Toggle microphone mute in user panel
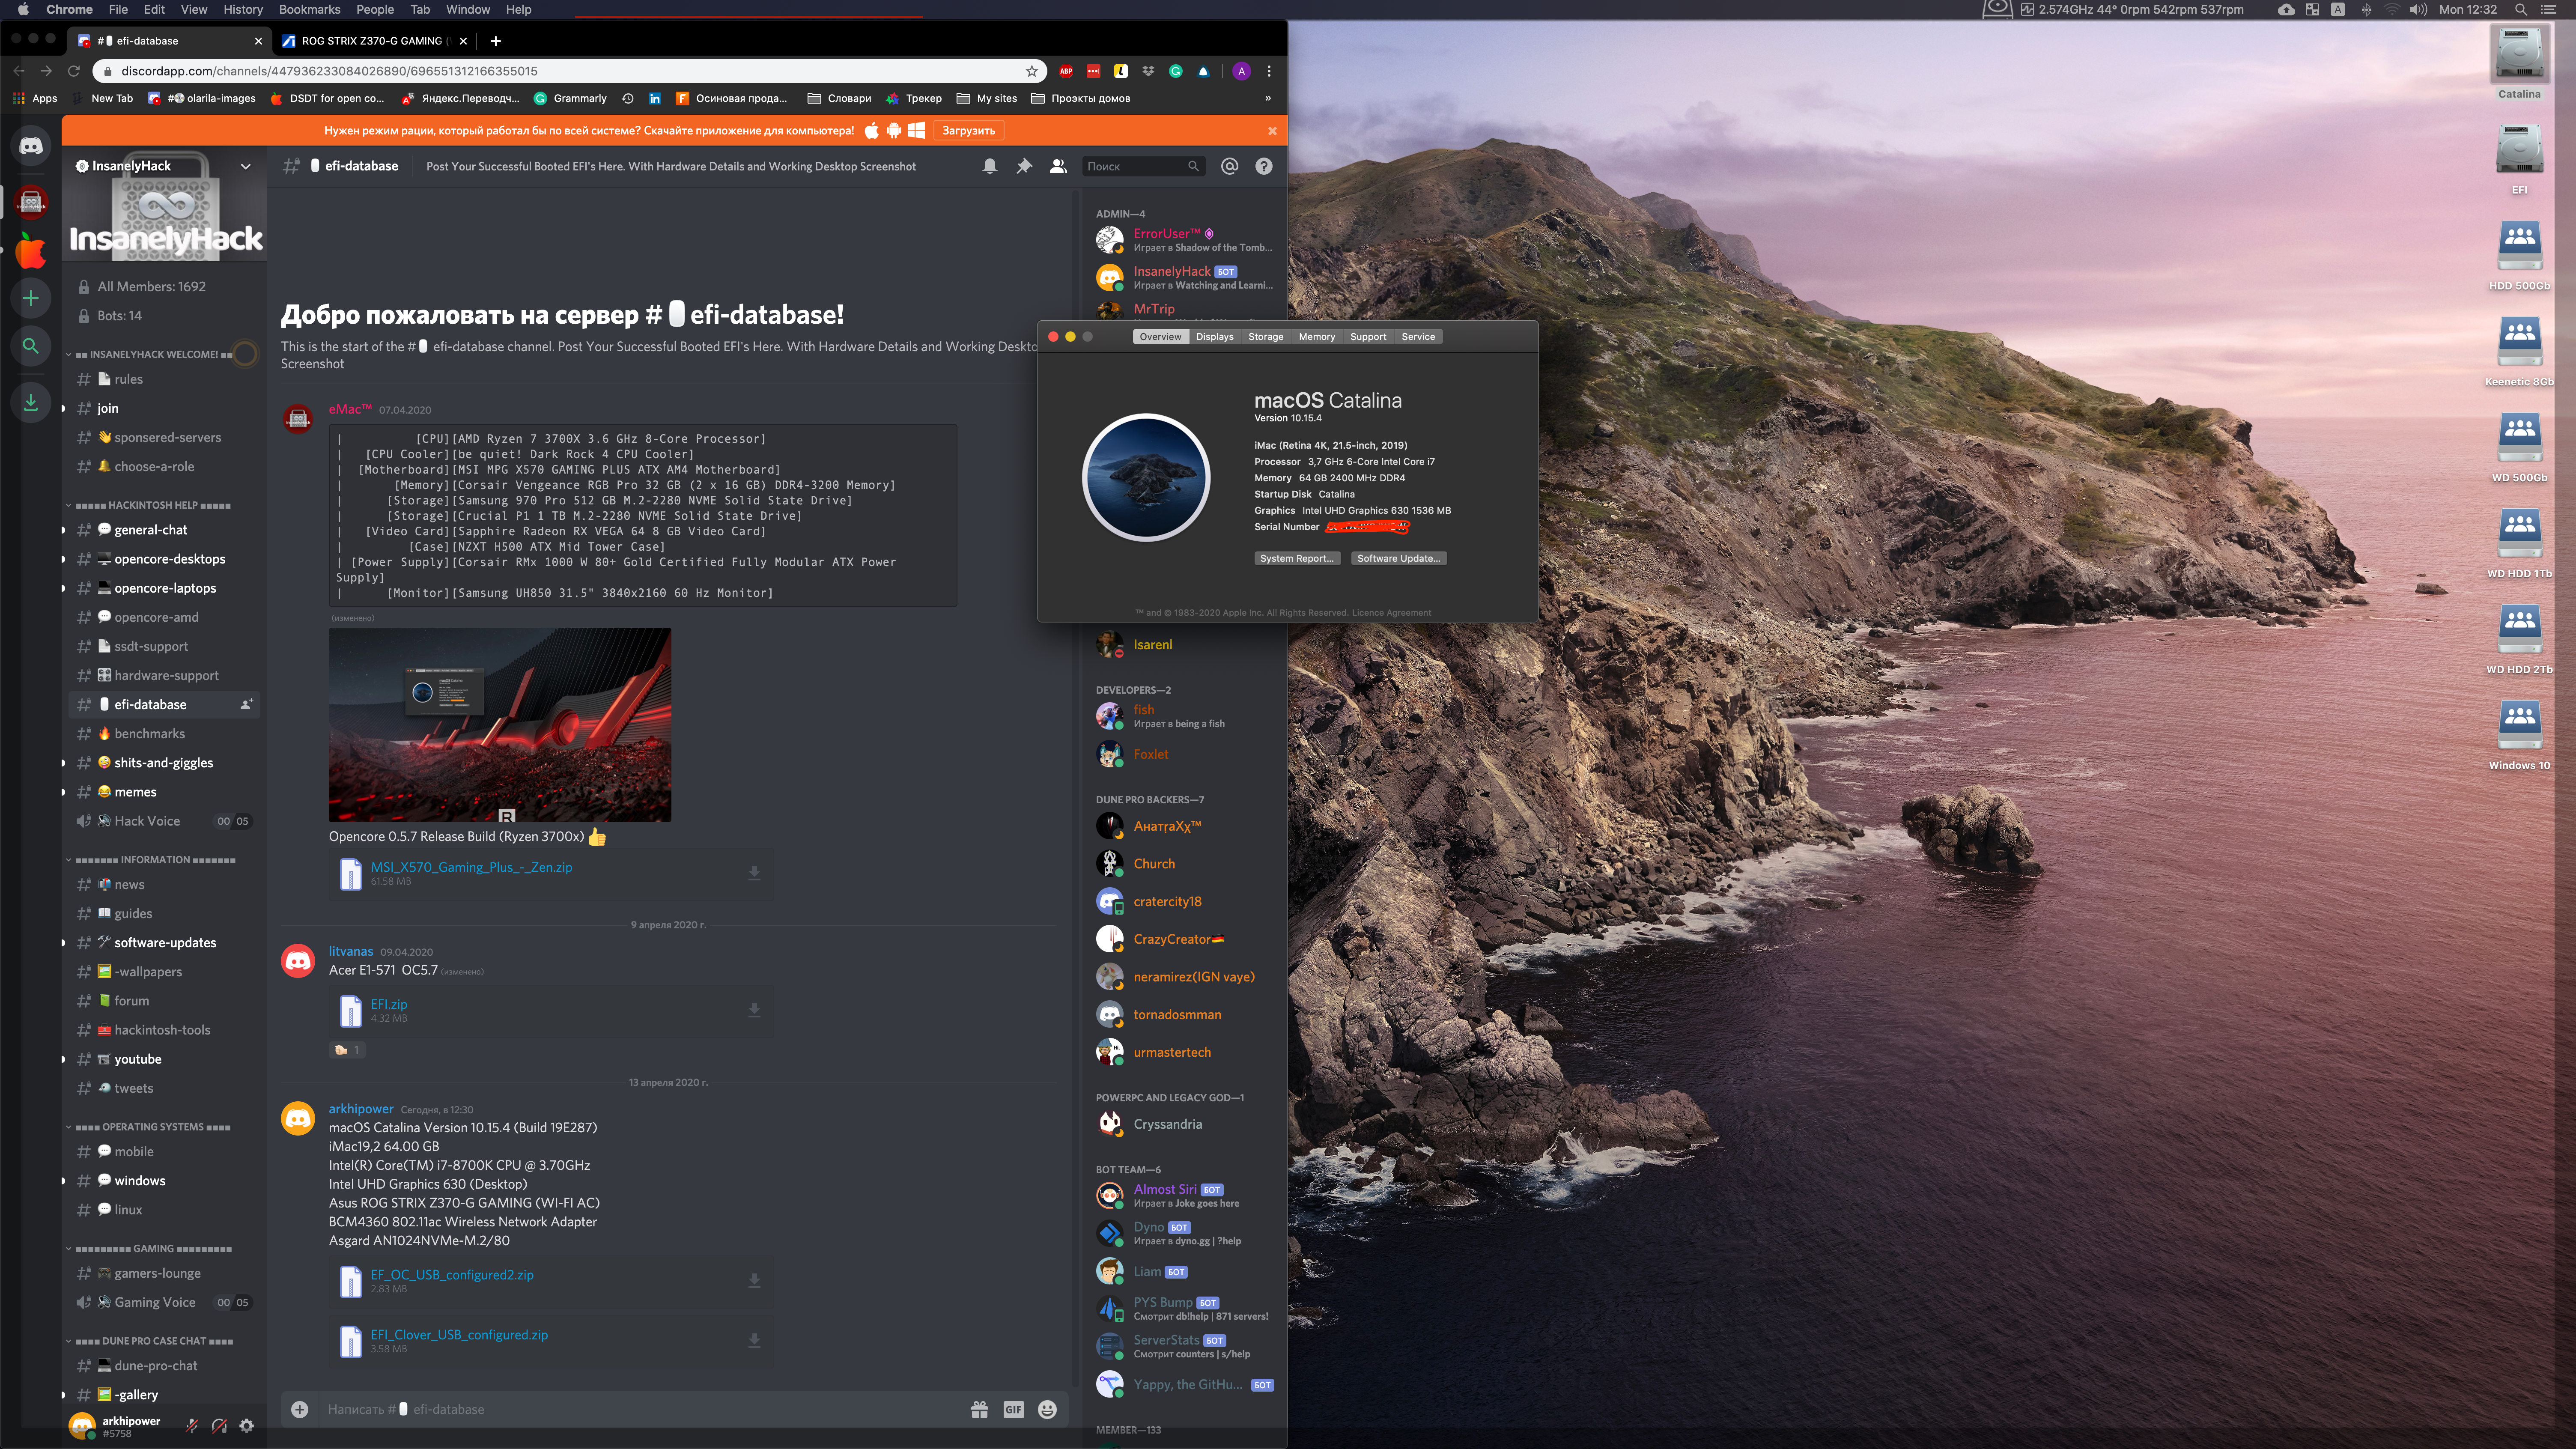This screenshot has height=1449, width=2576. pyautogui.click(x=192, y=1425)
